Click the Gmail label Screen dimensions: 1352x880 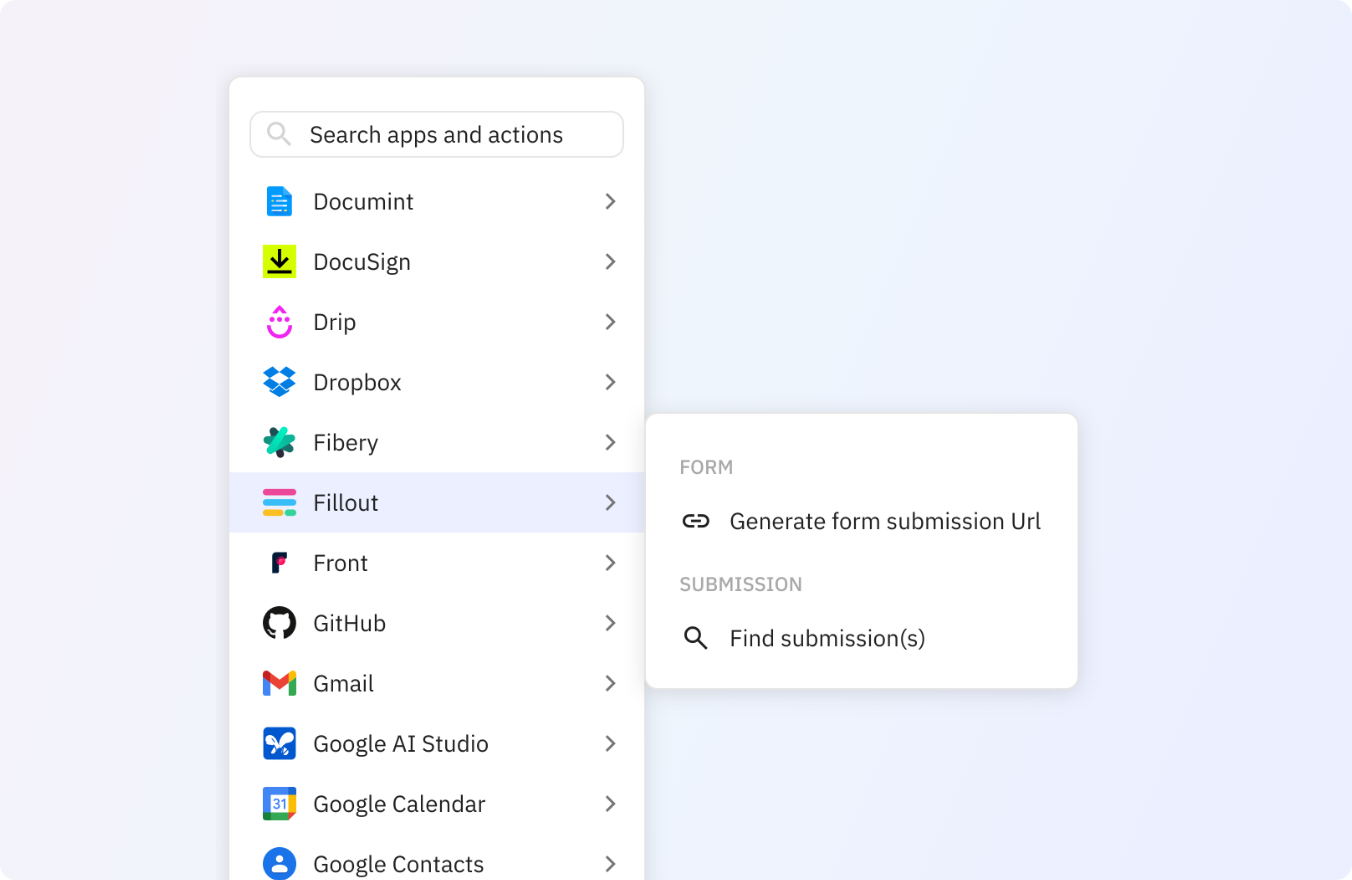(x=343, y=683)
